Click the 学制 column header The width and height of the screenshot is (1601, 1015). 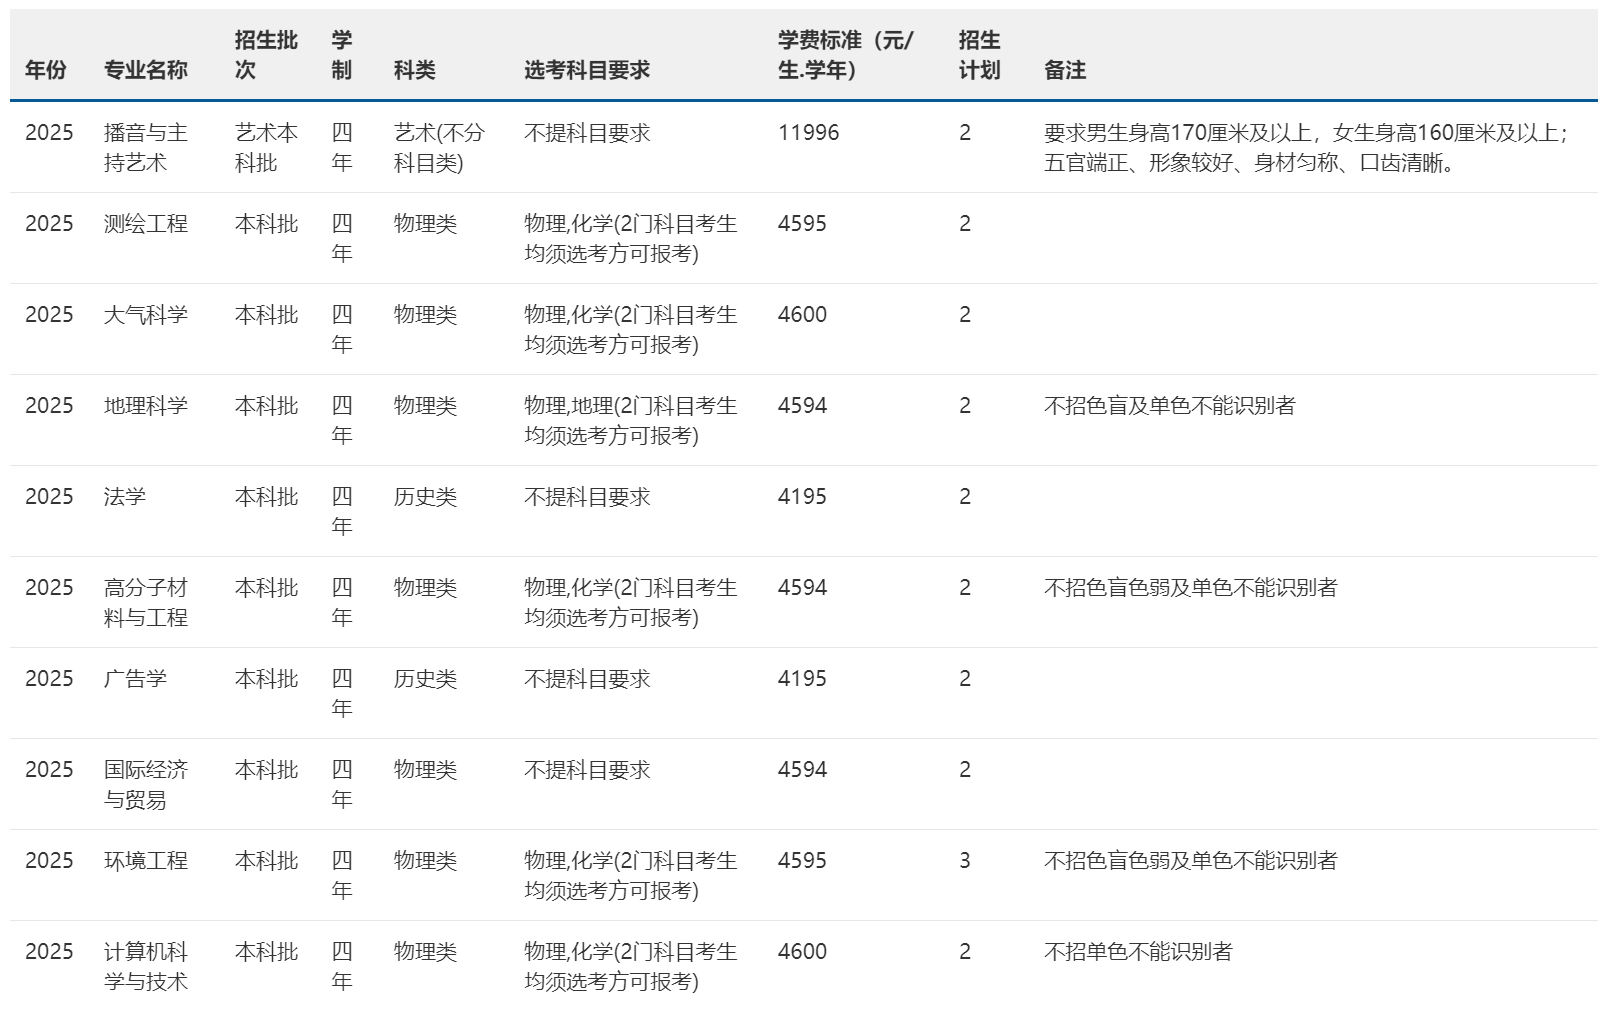point(339,55)
